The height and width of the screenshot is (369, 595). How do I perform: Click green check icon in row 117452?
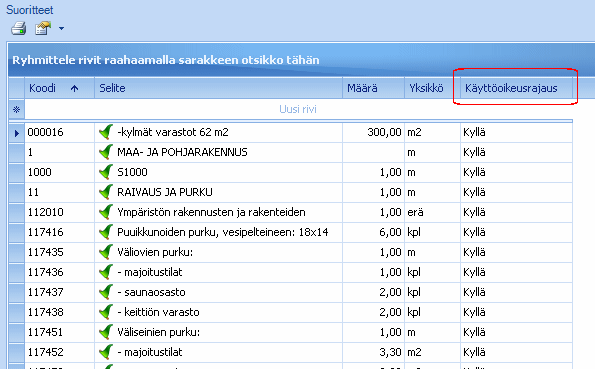point(106,352)
